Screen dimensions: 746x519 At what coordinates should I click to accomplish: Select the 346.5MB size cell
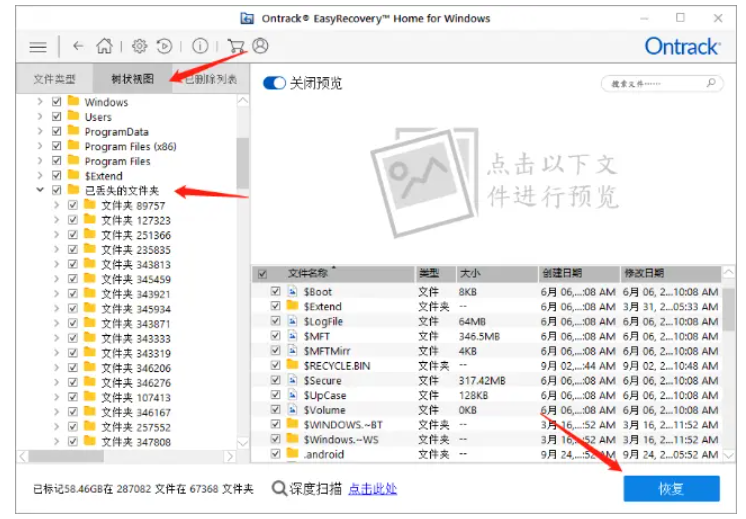pos(479,336)
